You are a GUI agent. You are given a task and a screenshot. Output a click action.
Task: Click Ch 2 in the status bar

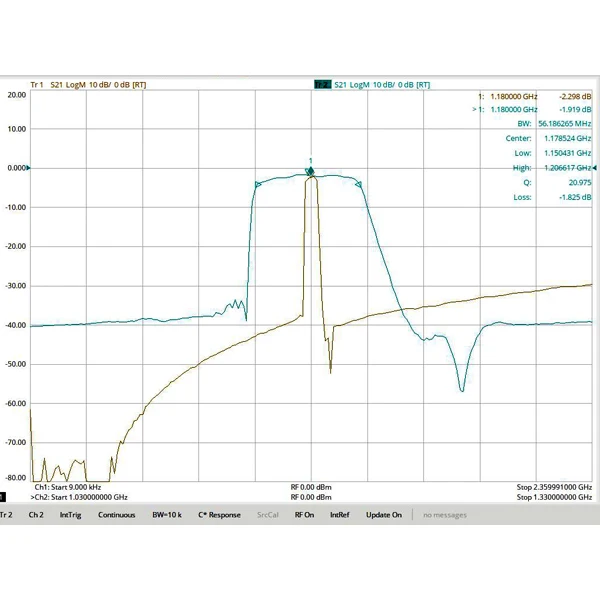click(x=36, y=515)
